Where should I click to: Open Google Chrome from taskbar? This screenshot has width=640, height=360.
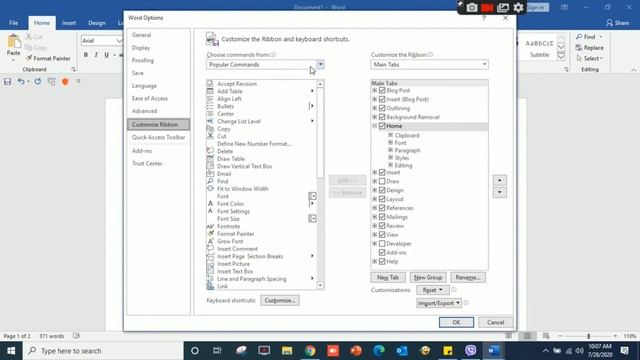point(310,351)
